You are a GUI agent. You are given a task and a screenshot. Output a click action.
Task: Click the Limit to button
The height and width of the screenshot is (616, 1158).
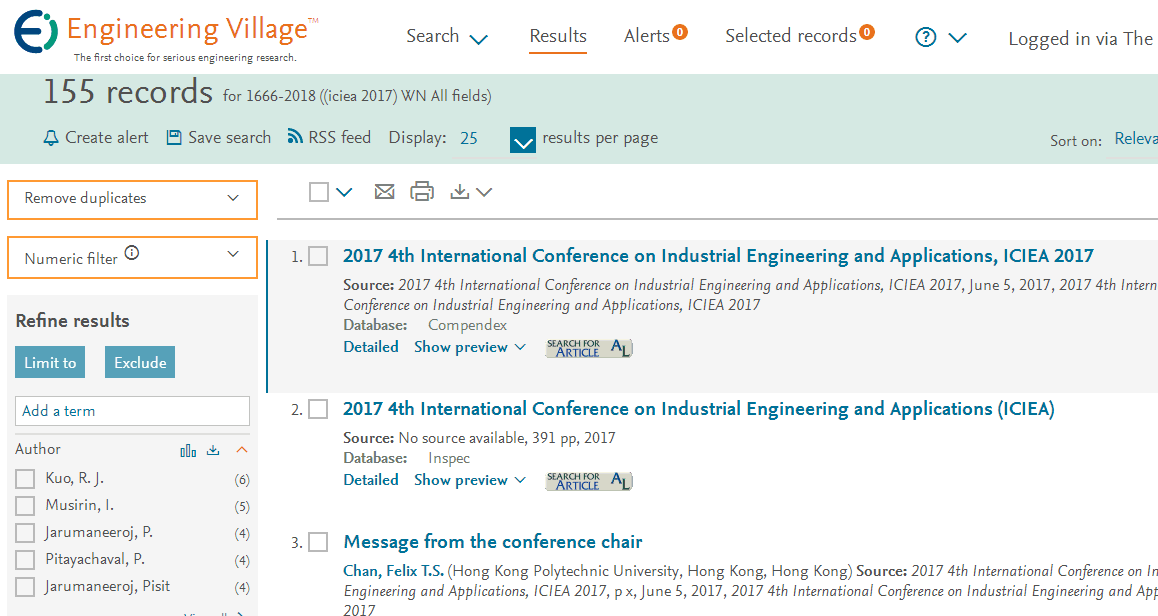pyautogui.click(x=50, y=363)
